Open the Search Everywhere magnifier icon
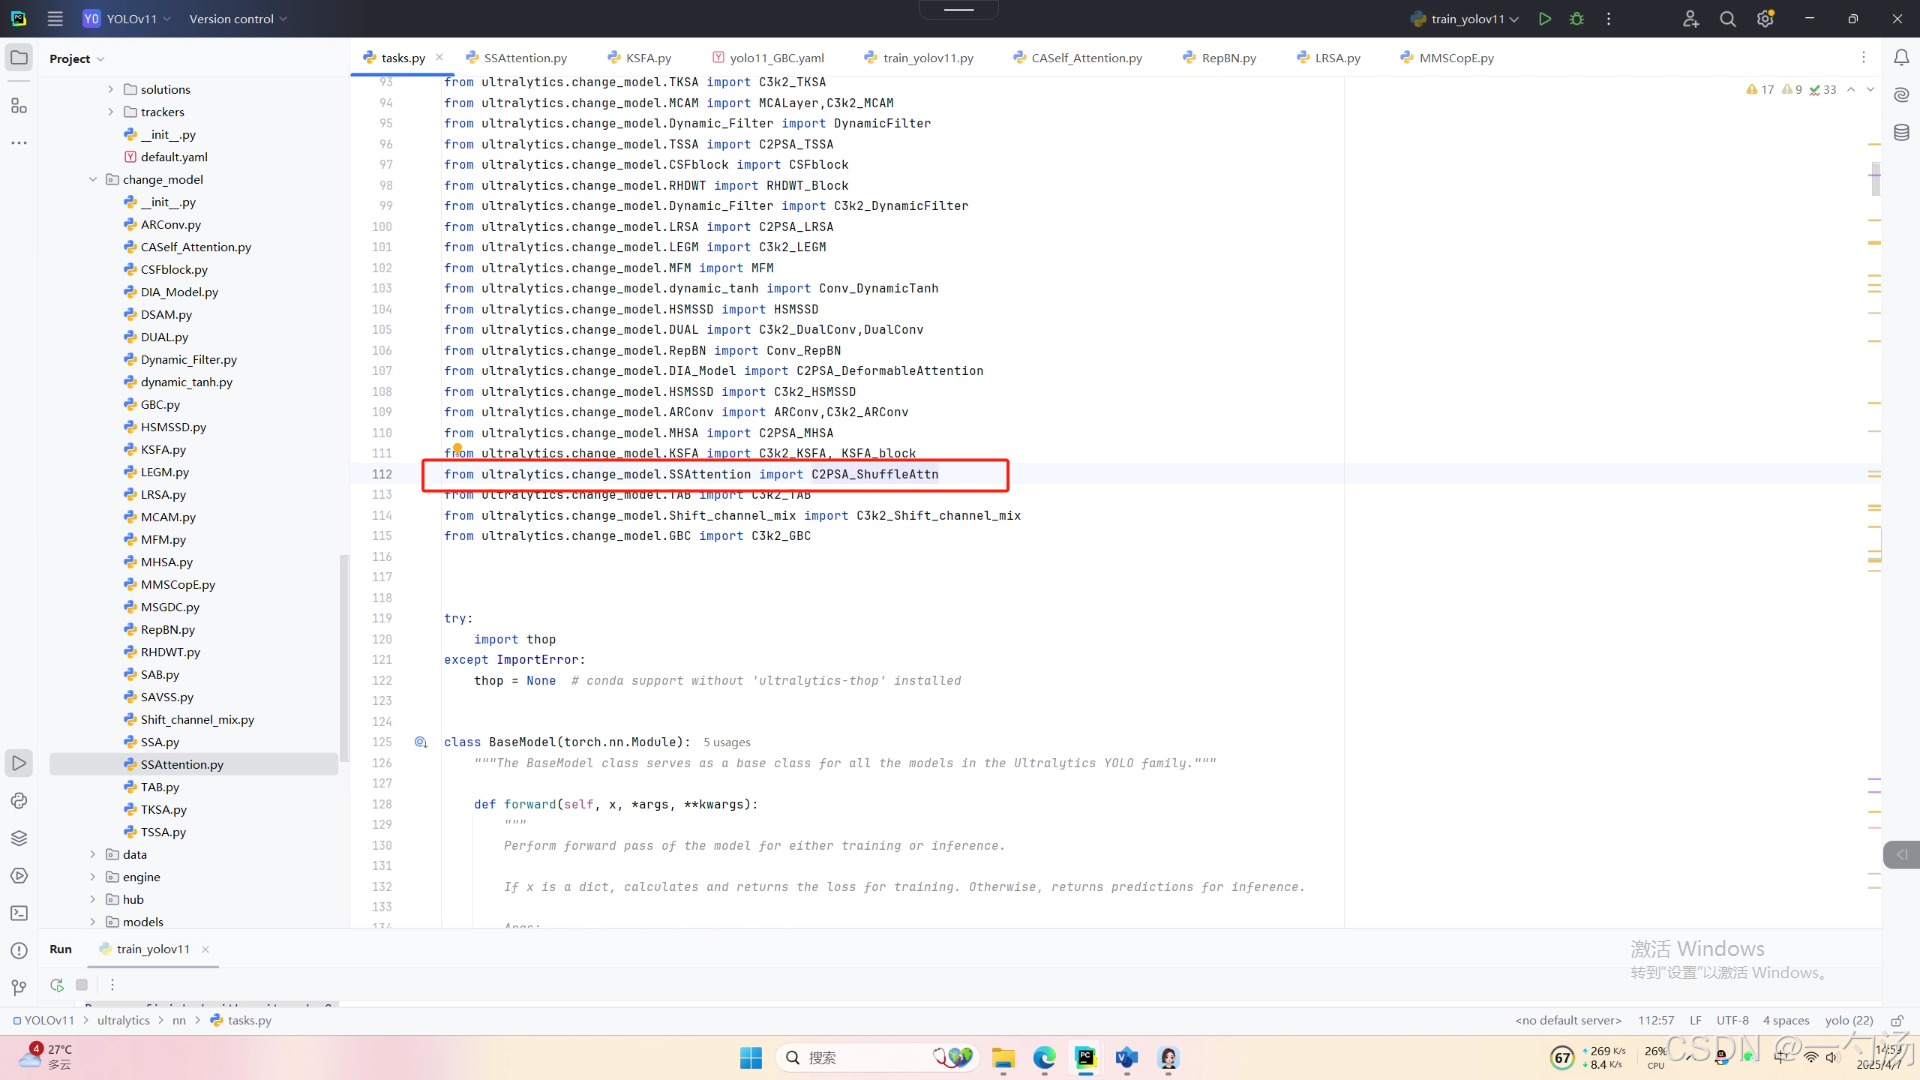1920x1080 pixels. pos(1727,19)
